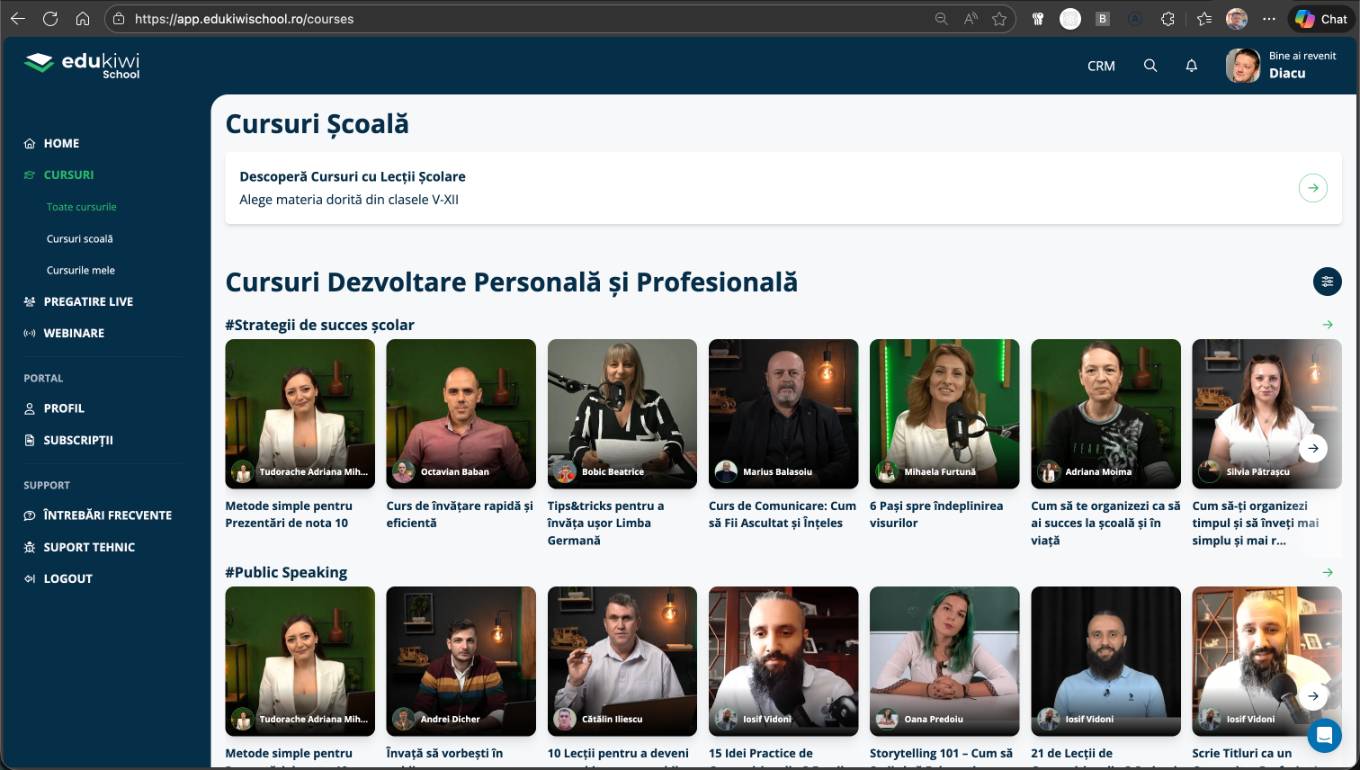
Task: Advance the Public Speaking carousel
Action: coord(1313,696)
